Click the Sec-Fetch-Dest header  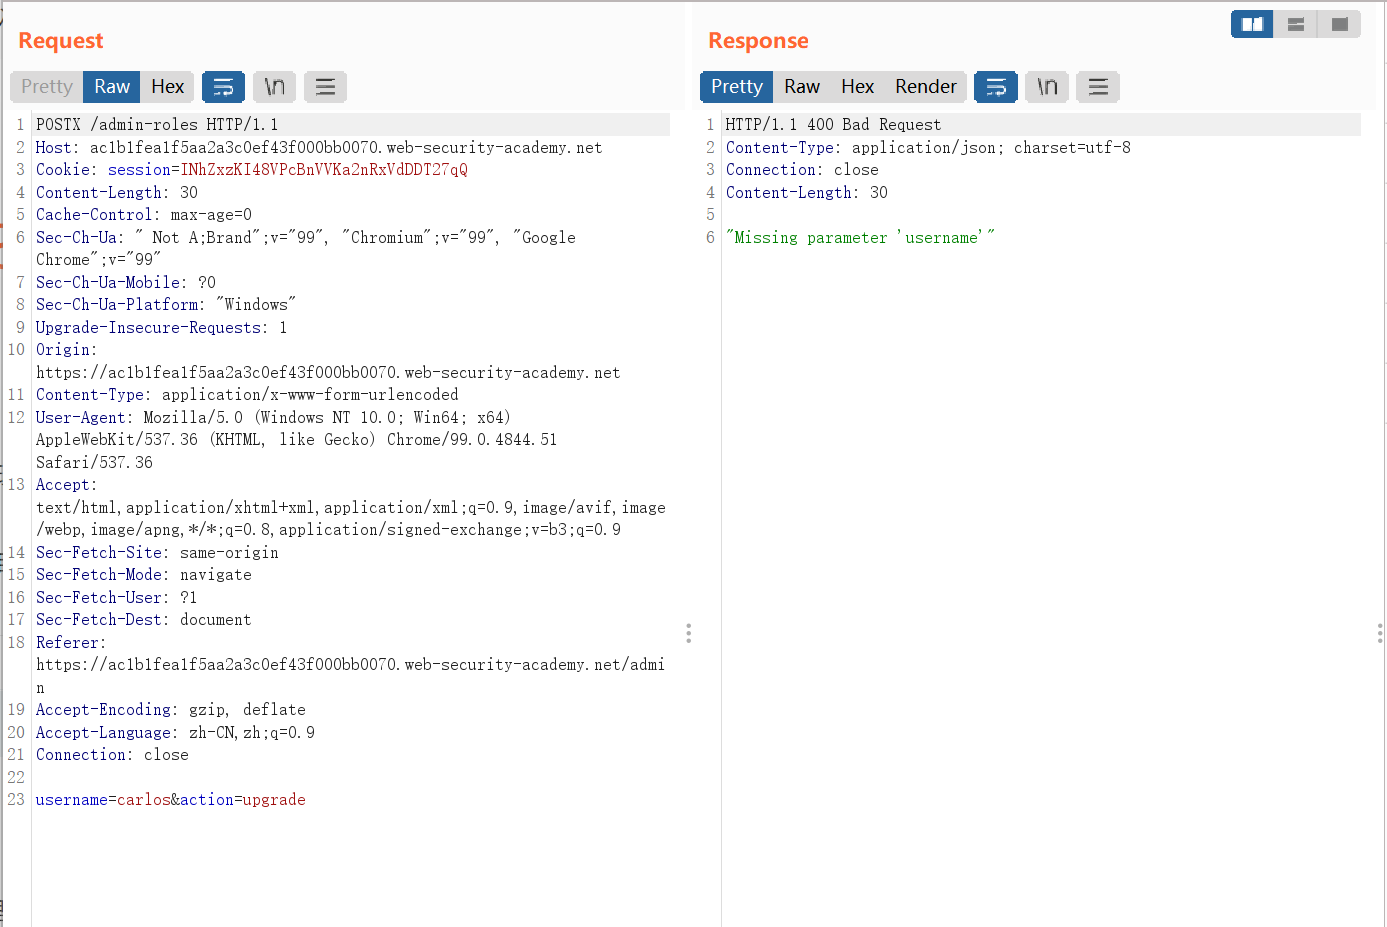[x=144, y=620]
